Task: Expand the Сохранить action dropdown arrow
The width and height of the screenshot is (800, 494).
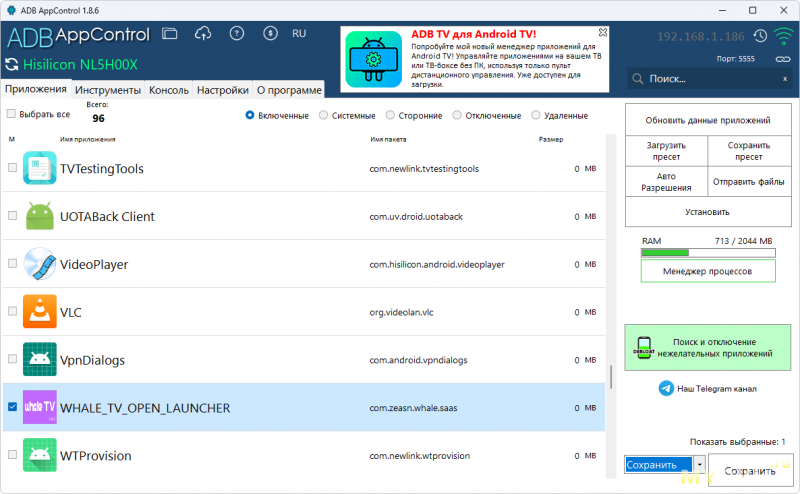Action: tap(699, 465)
